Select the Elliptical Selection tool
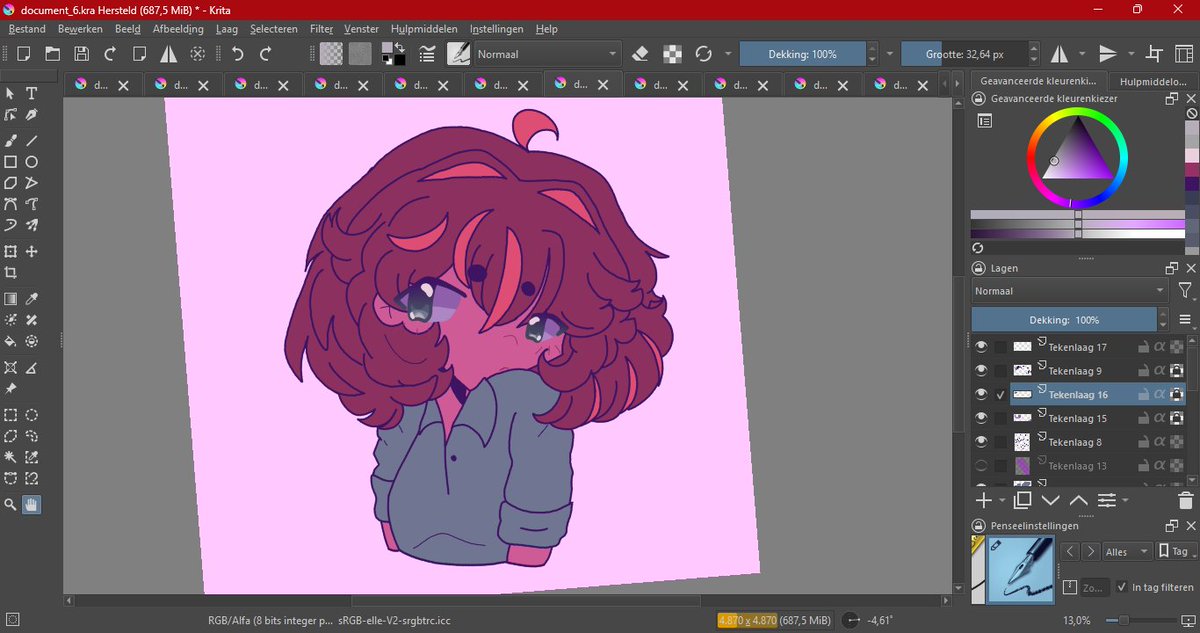1200x633 pixels. [32, 415]
